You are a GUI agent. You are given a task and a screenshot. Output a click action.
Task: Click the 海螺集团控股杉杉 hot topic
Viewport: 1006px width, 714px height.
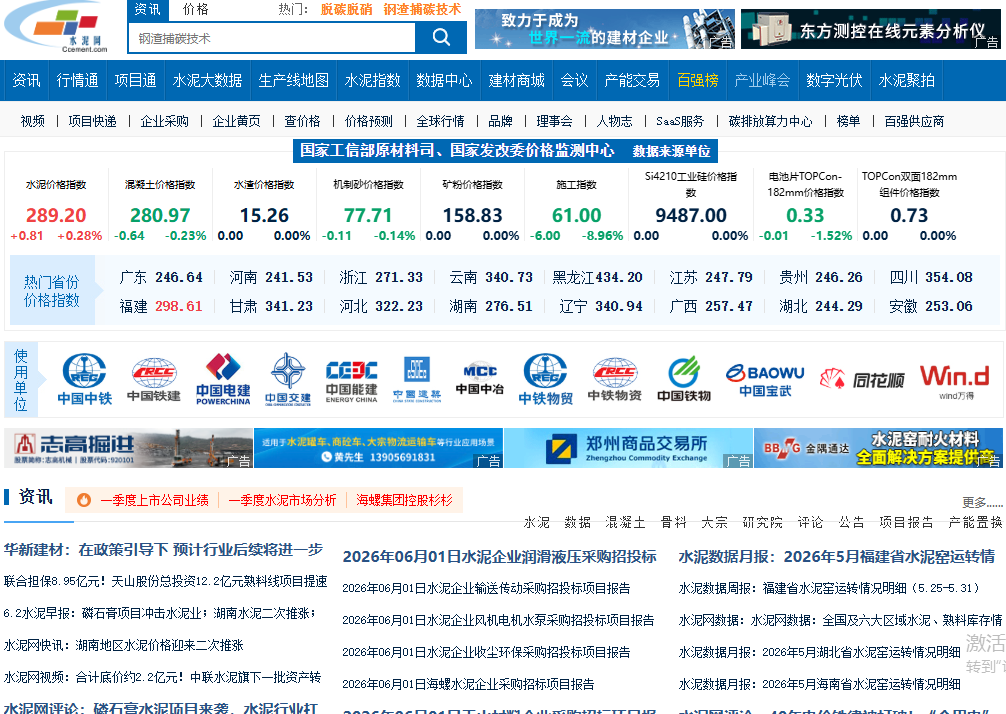point(404,500)
